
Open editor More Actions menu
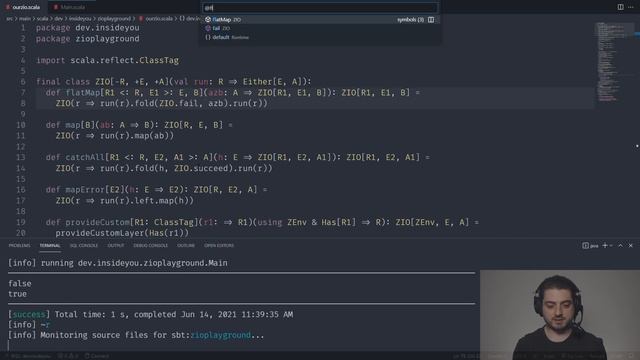tap(631, 7)
